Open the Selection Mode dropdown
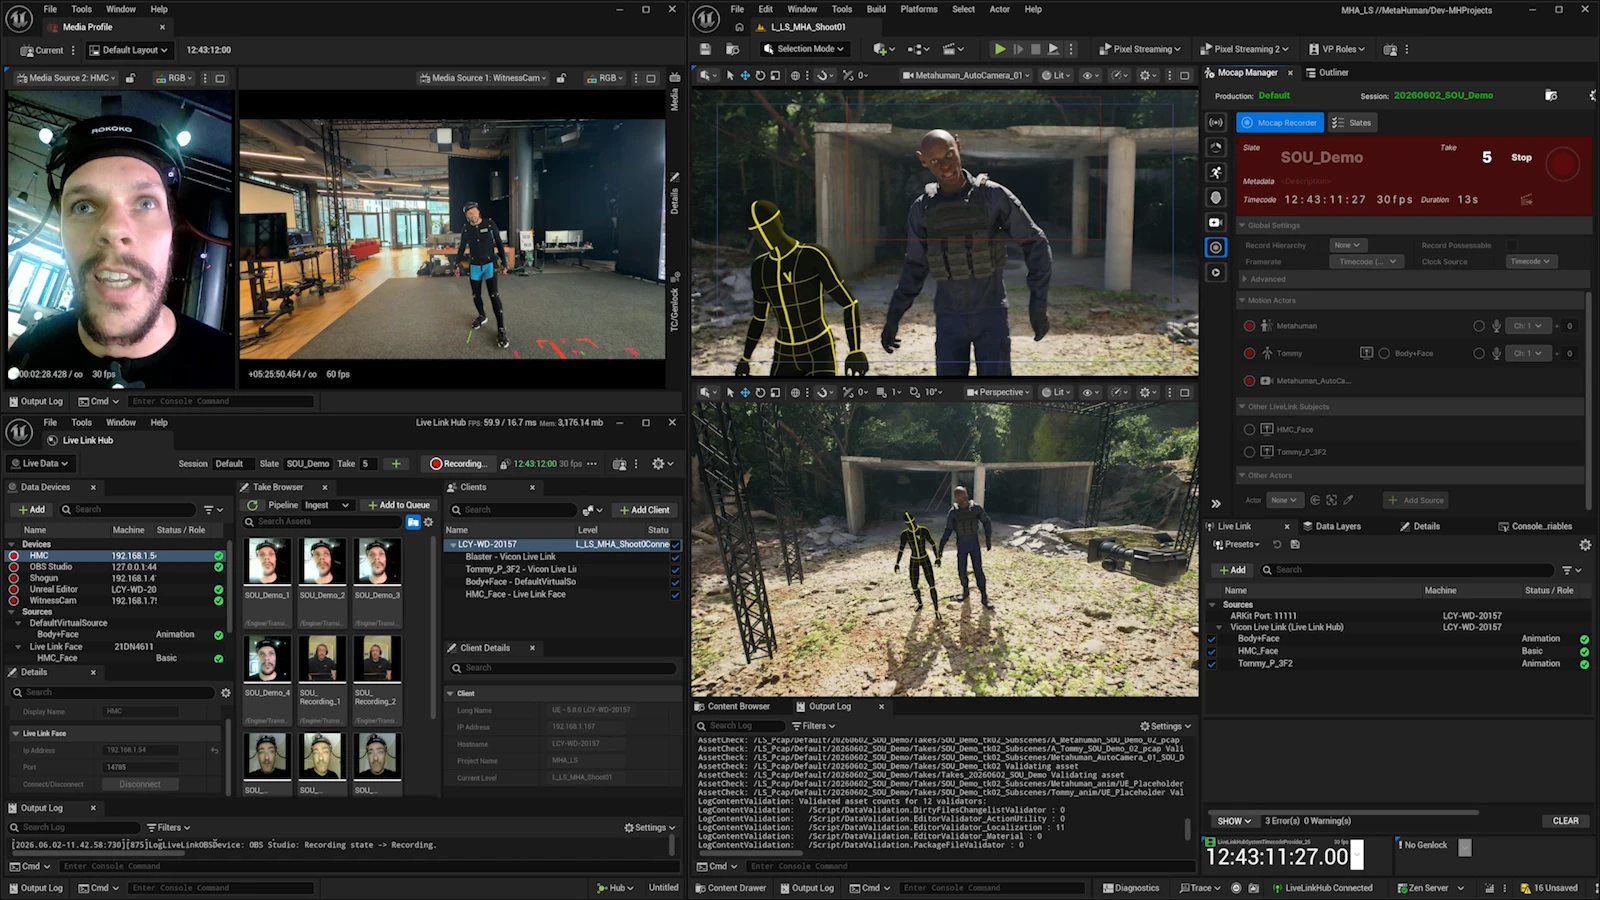The height and width of the screenshot is (900, 1600). click(803, 49)
